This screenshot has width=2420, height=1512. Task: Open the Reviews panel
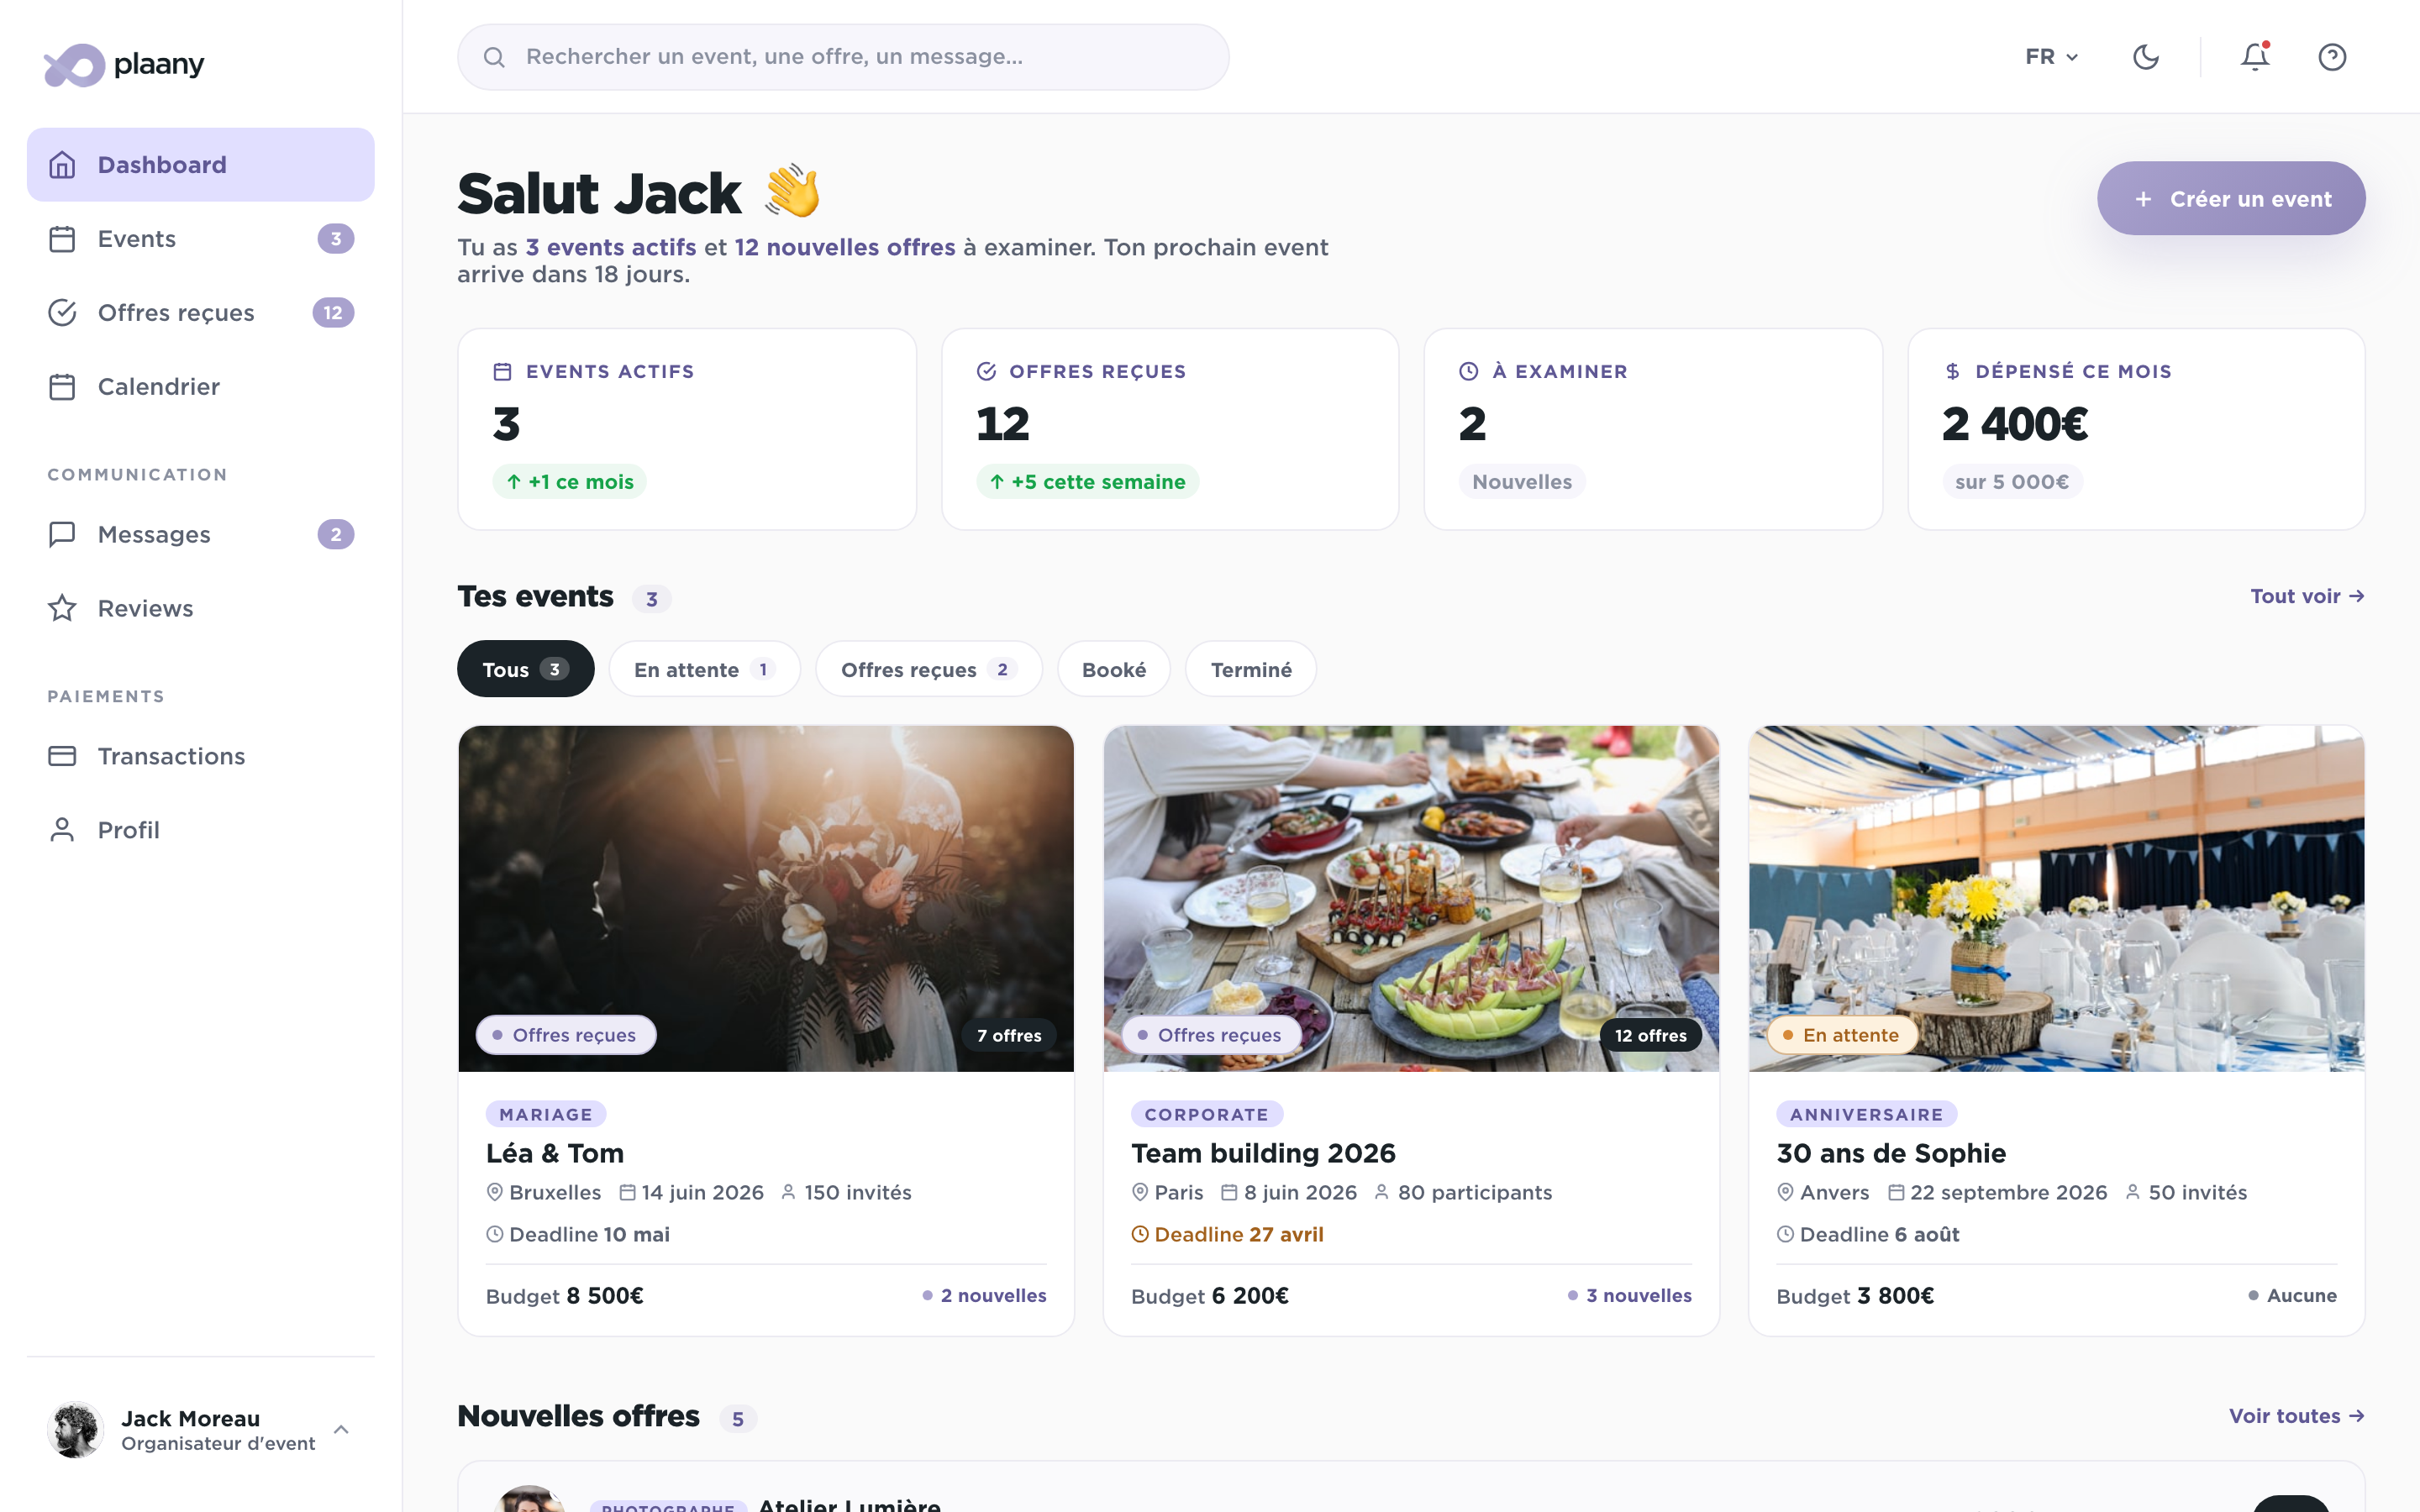[145, 608]
